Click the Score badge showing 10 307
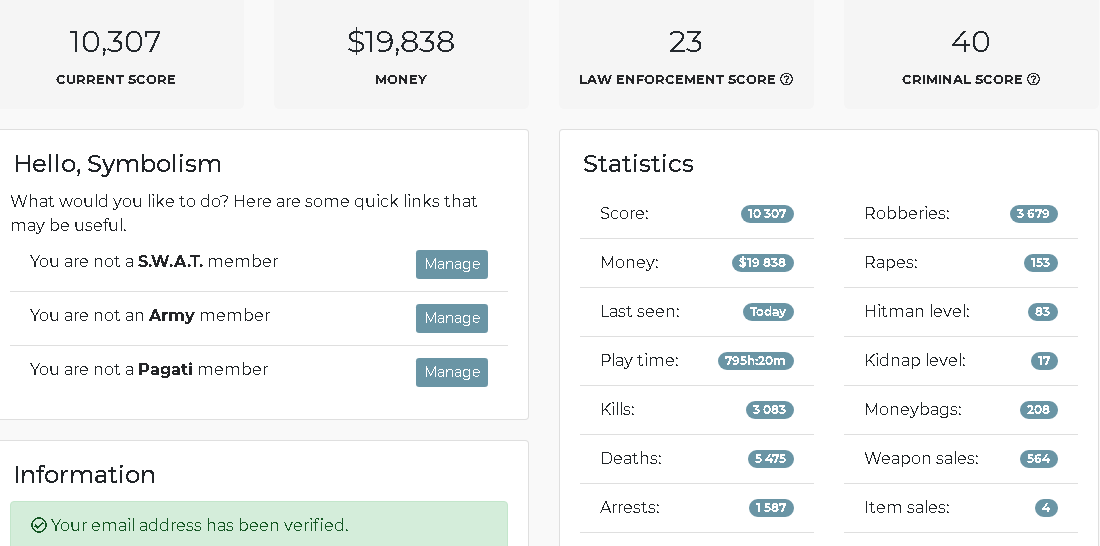This screenshot has height=546, width=1100. (767, 213)
